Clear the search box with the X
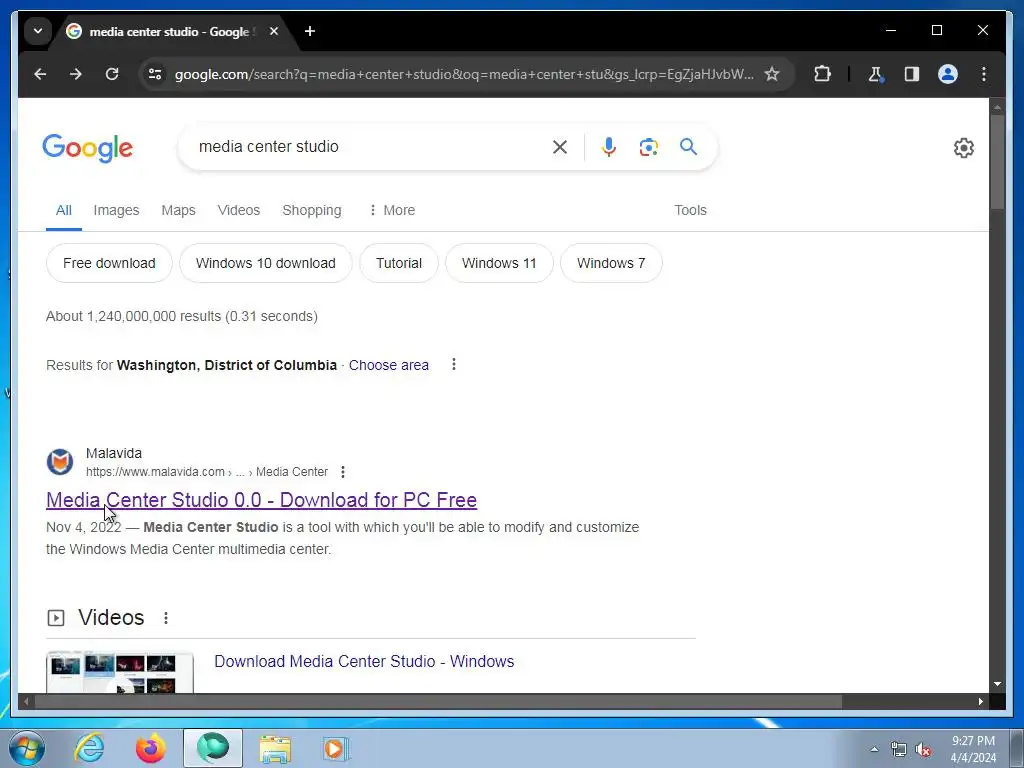 [560, 147]
